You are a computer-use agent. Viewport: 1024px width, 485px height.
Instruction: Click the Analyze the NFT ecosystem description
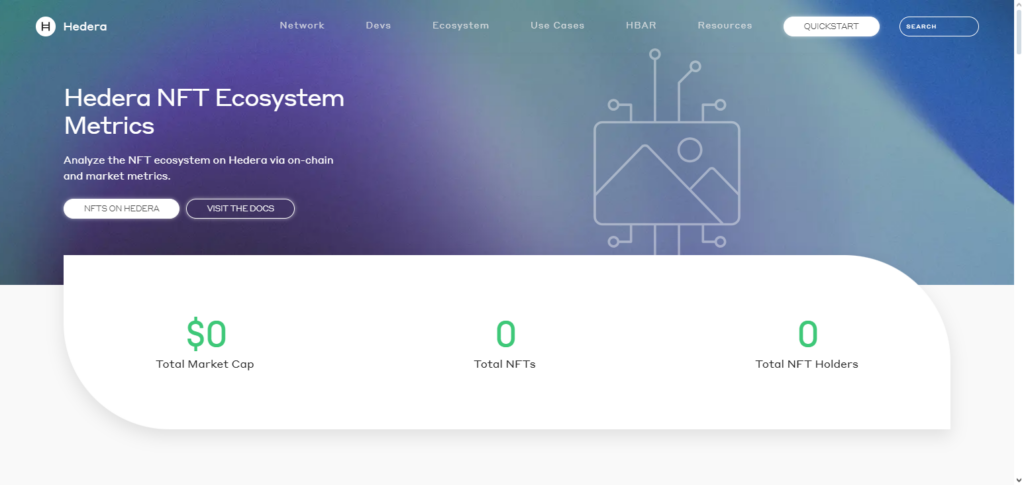click(199, 168)
